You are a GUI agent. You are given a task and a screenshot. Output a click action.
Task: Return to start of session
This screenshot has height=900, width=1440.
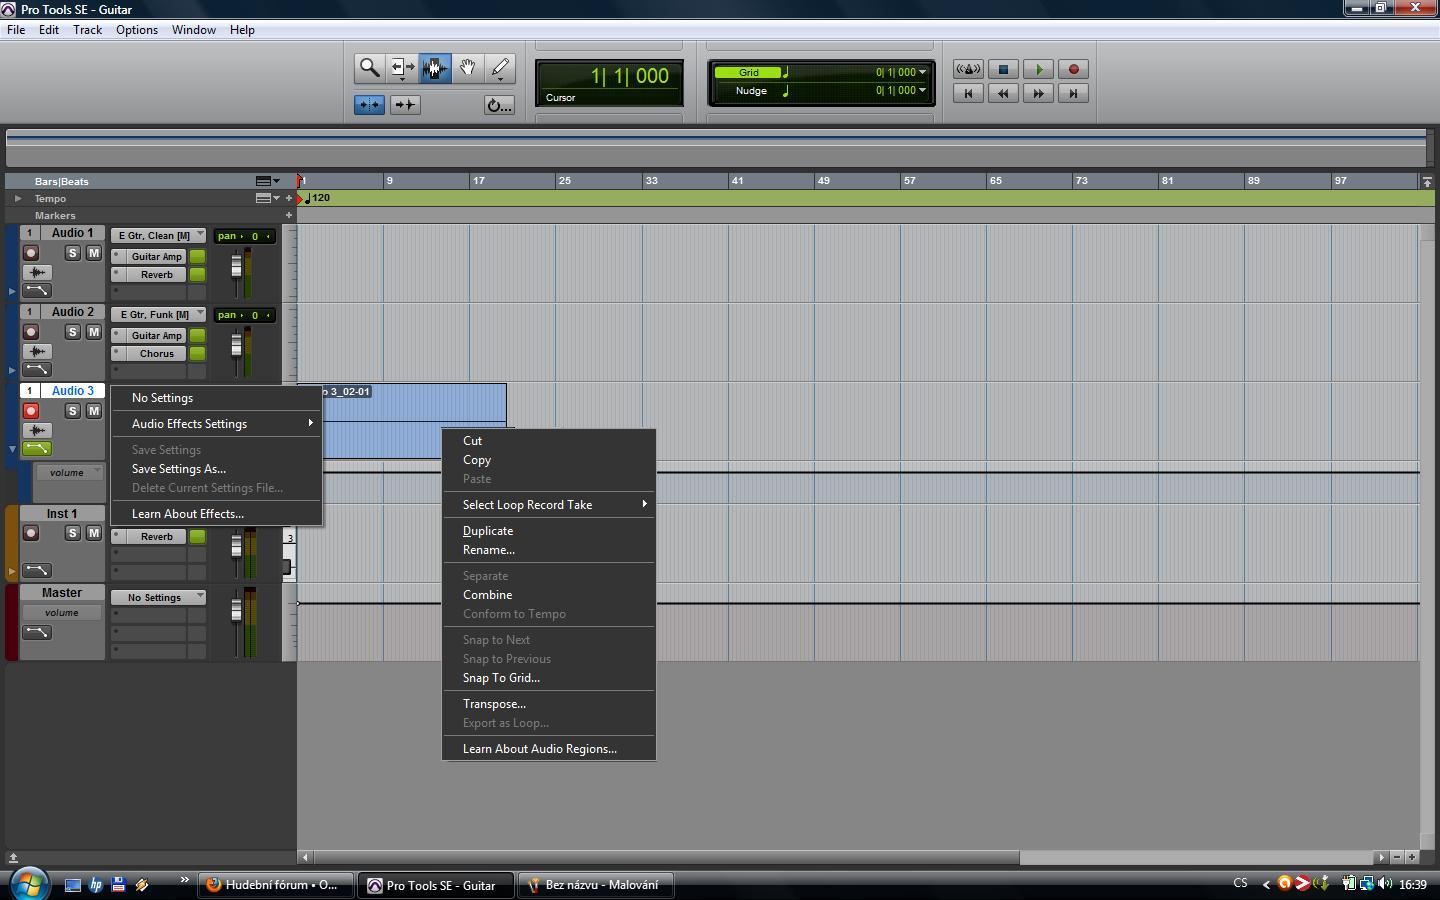tap(968, 93)
